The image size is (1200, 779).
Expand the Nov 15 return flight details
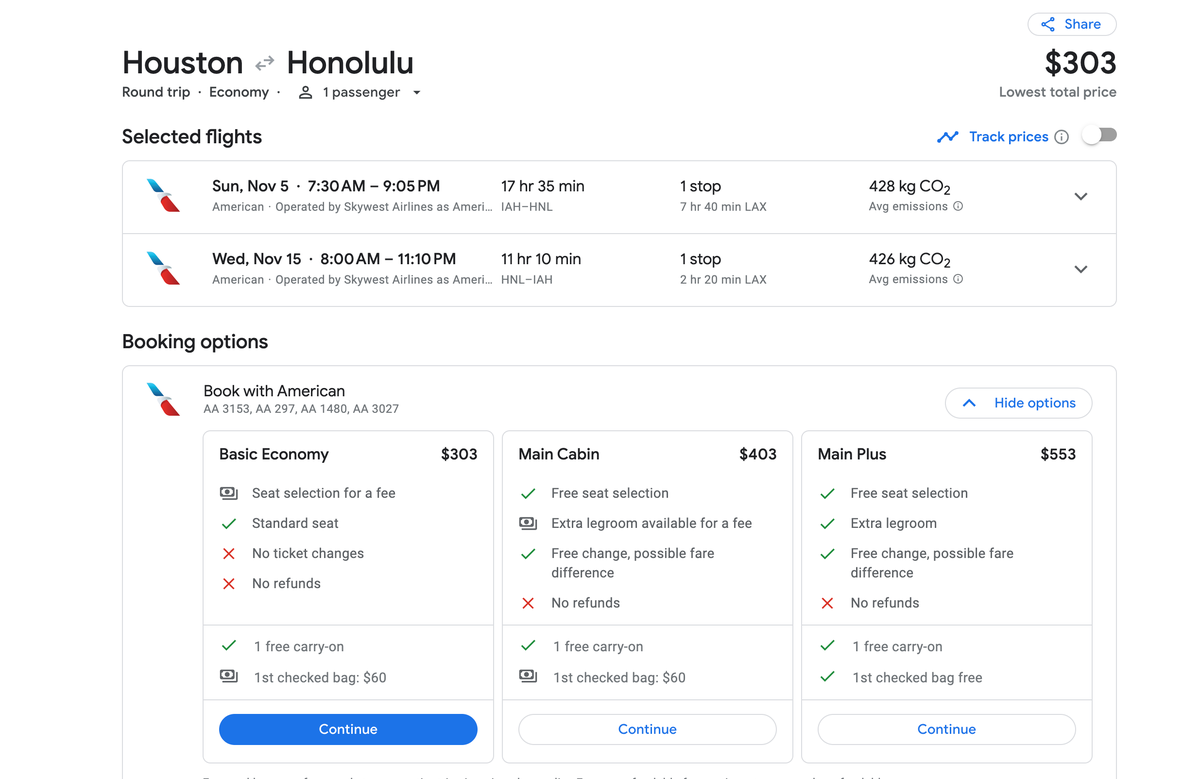coord(1081,269)
